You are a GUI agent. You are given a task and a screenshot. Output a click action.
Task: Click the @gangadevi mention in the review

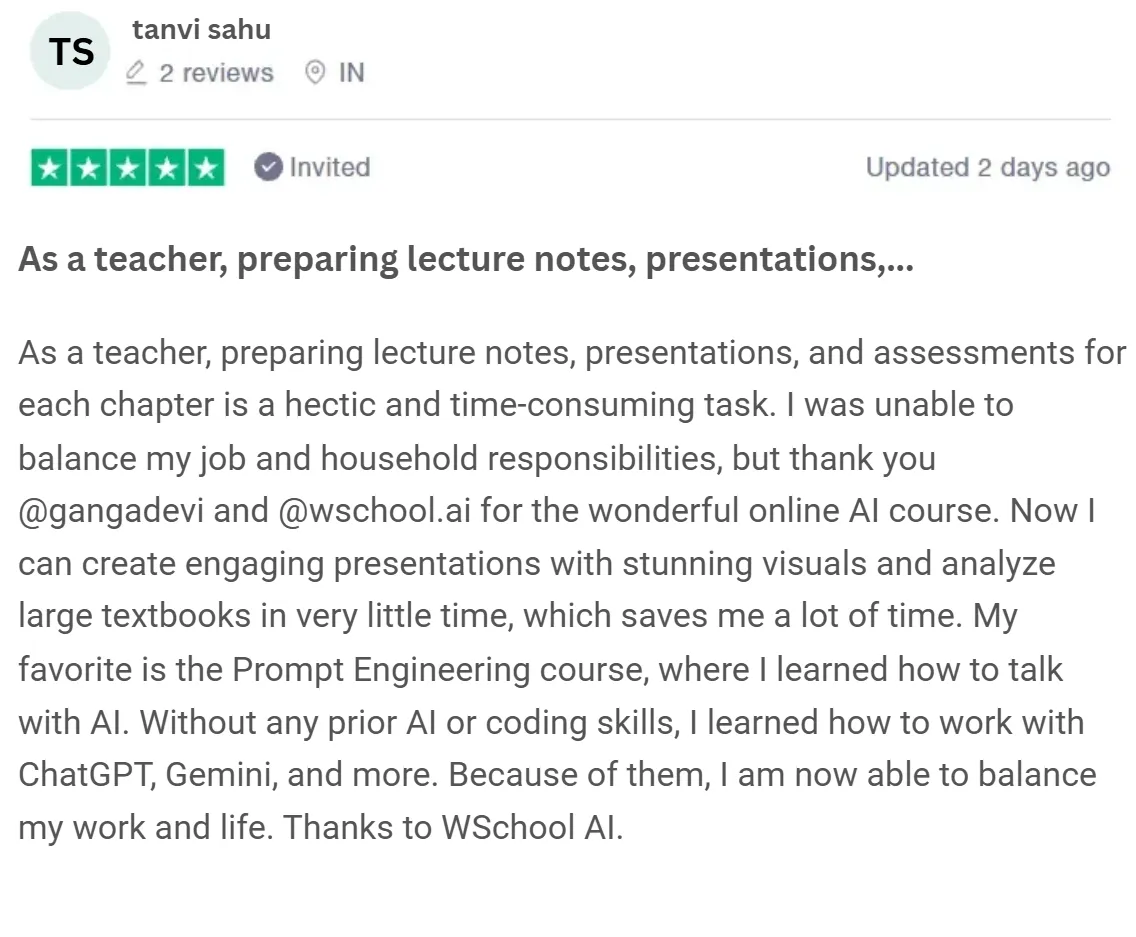click(x=111, y=511)
